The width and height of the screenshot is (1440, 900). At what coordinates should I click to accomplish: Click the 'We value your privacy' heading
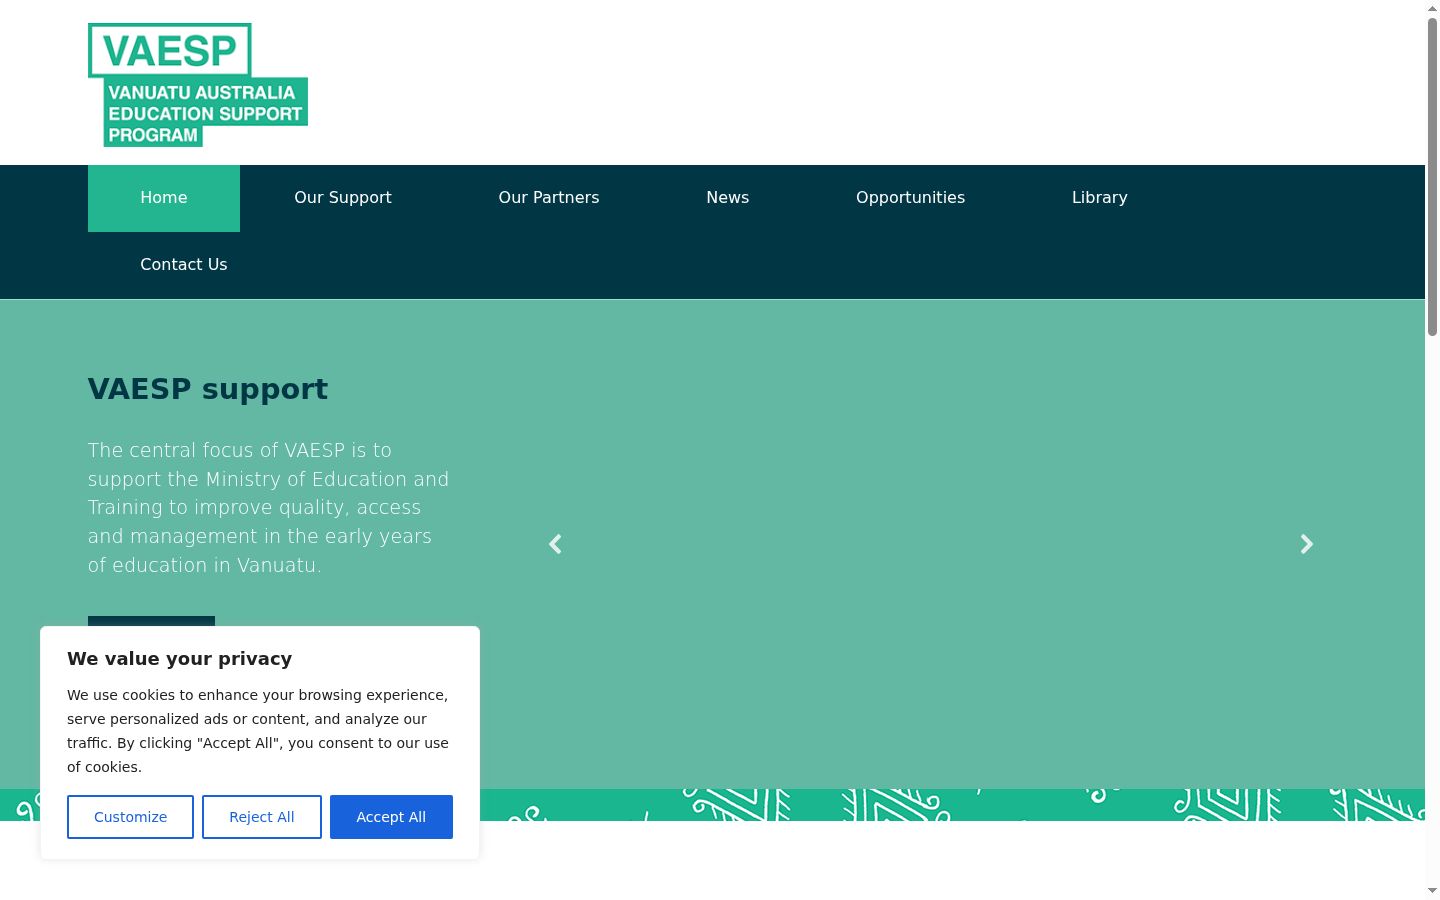[180, 659]
